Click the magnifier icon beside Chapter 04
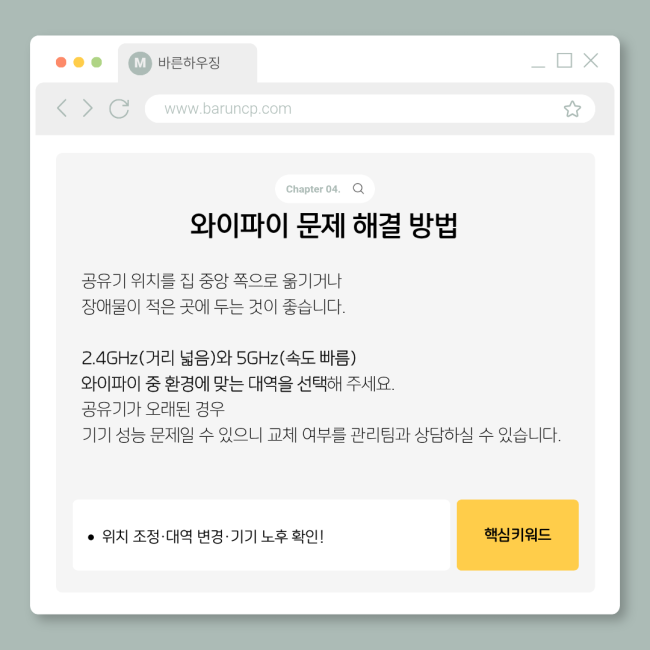The width and height of the screenshot is (650, 650). (x=358, y=189)
